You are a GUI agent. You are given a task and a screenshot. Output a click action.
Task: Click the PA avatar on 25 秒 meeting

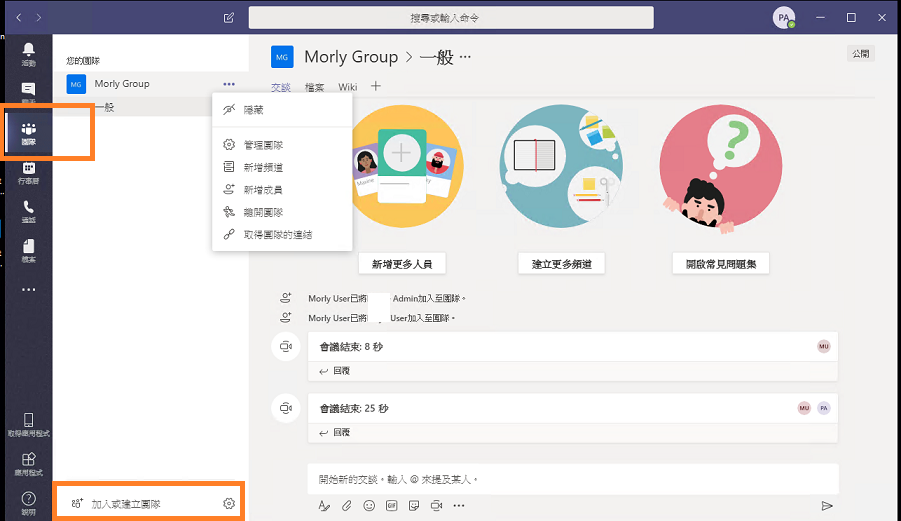pos(823,408)
